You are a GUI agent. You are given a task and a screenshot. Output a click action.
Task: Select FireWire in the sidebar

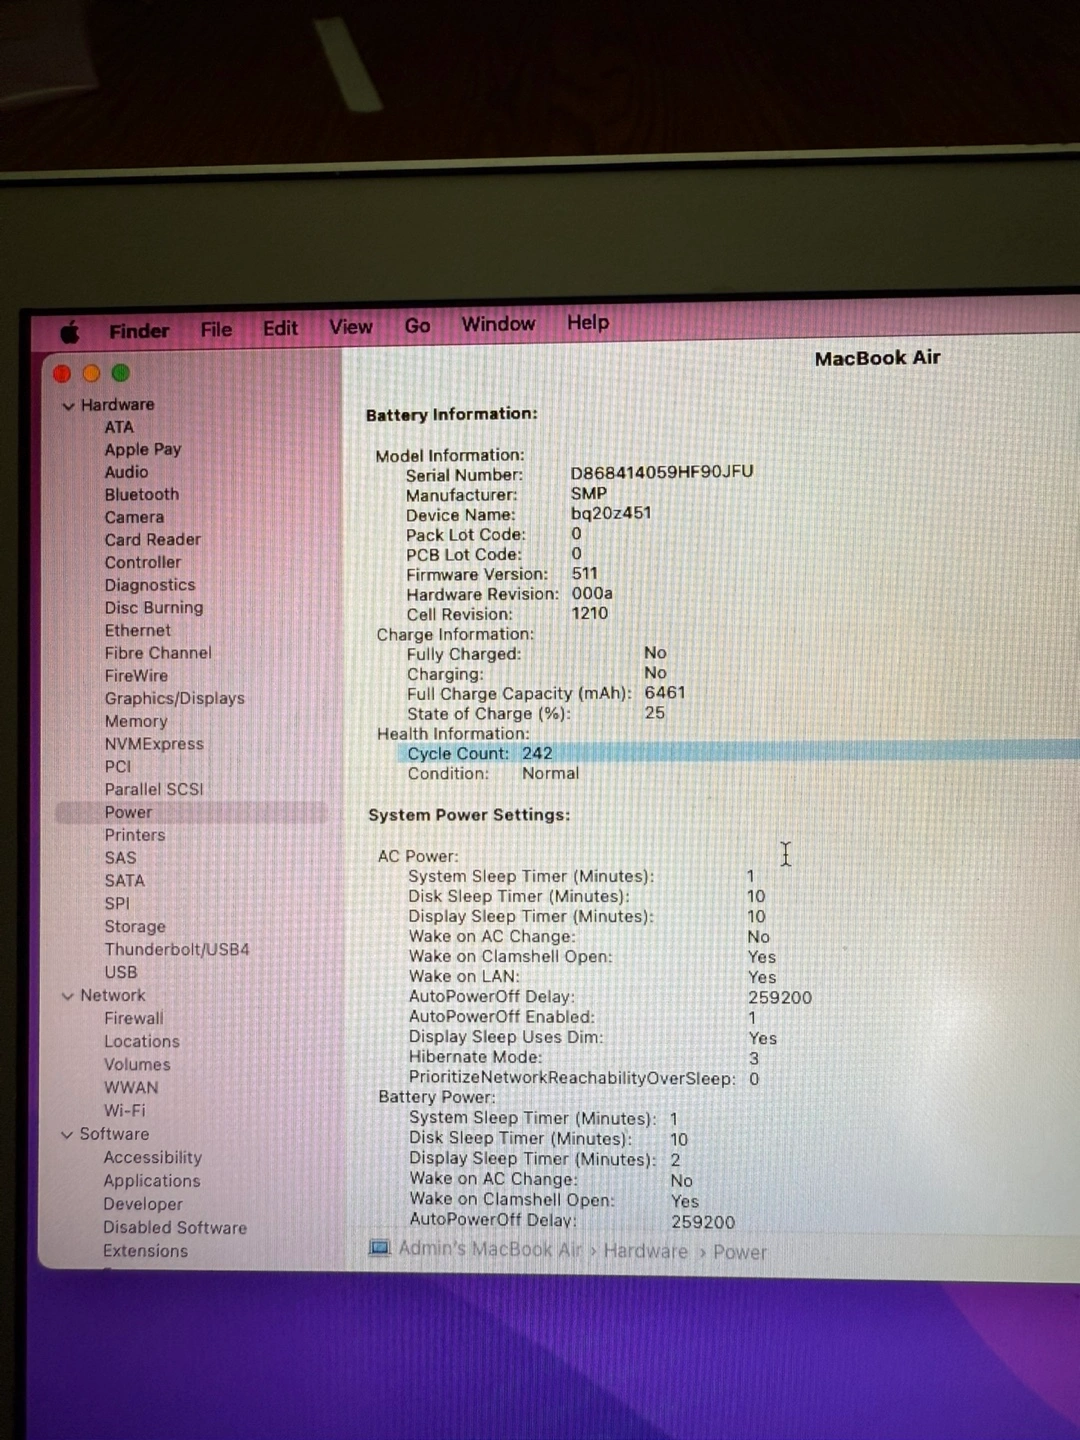pyautogui.click(x=136, y=676)
